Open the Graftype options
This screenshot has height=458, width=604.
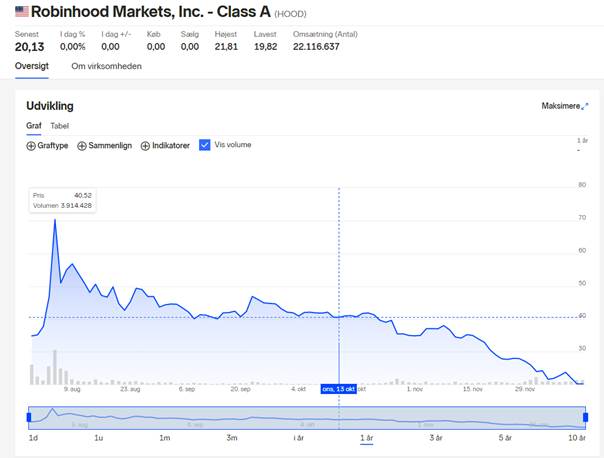click(x=47, y=146)
